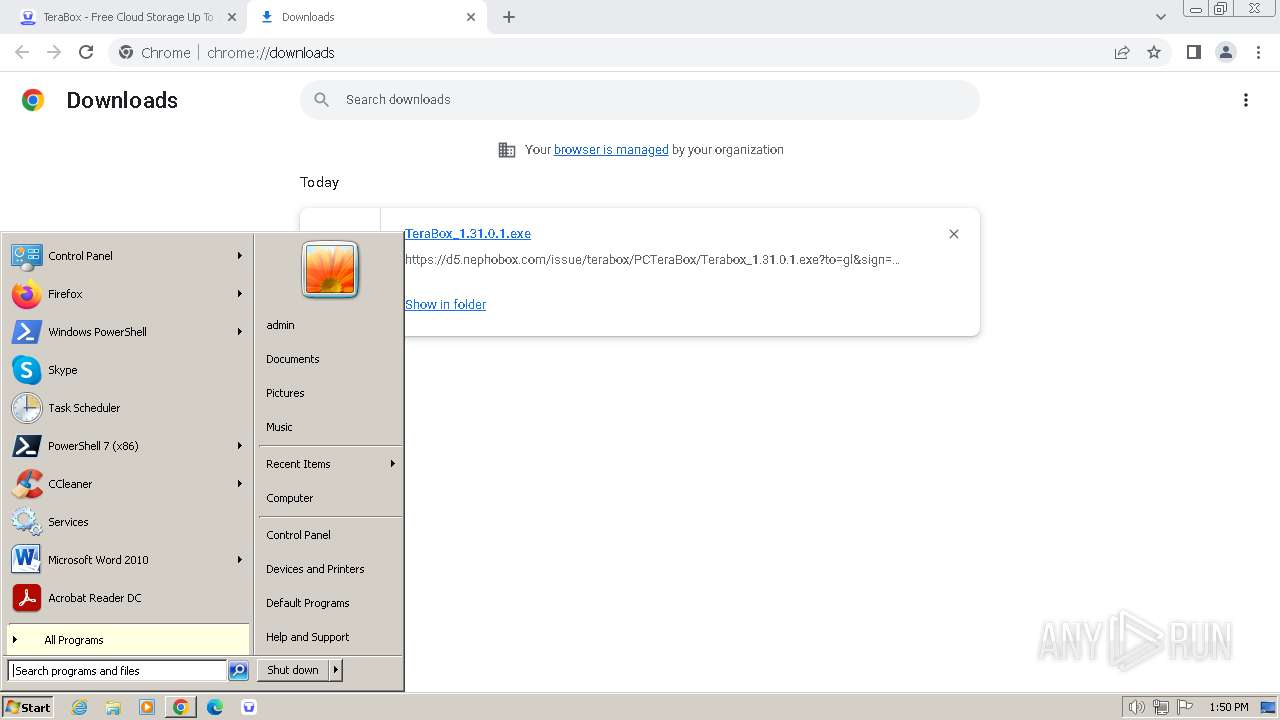
Task: Open Windows Media Player on taskbar
Action: coord(147,707)
